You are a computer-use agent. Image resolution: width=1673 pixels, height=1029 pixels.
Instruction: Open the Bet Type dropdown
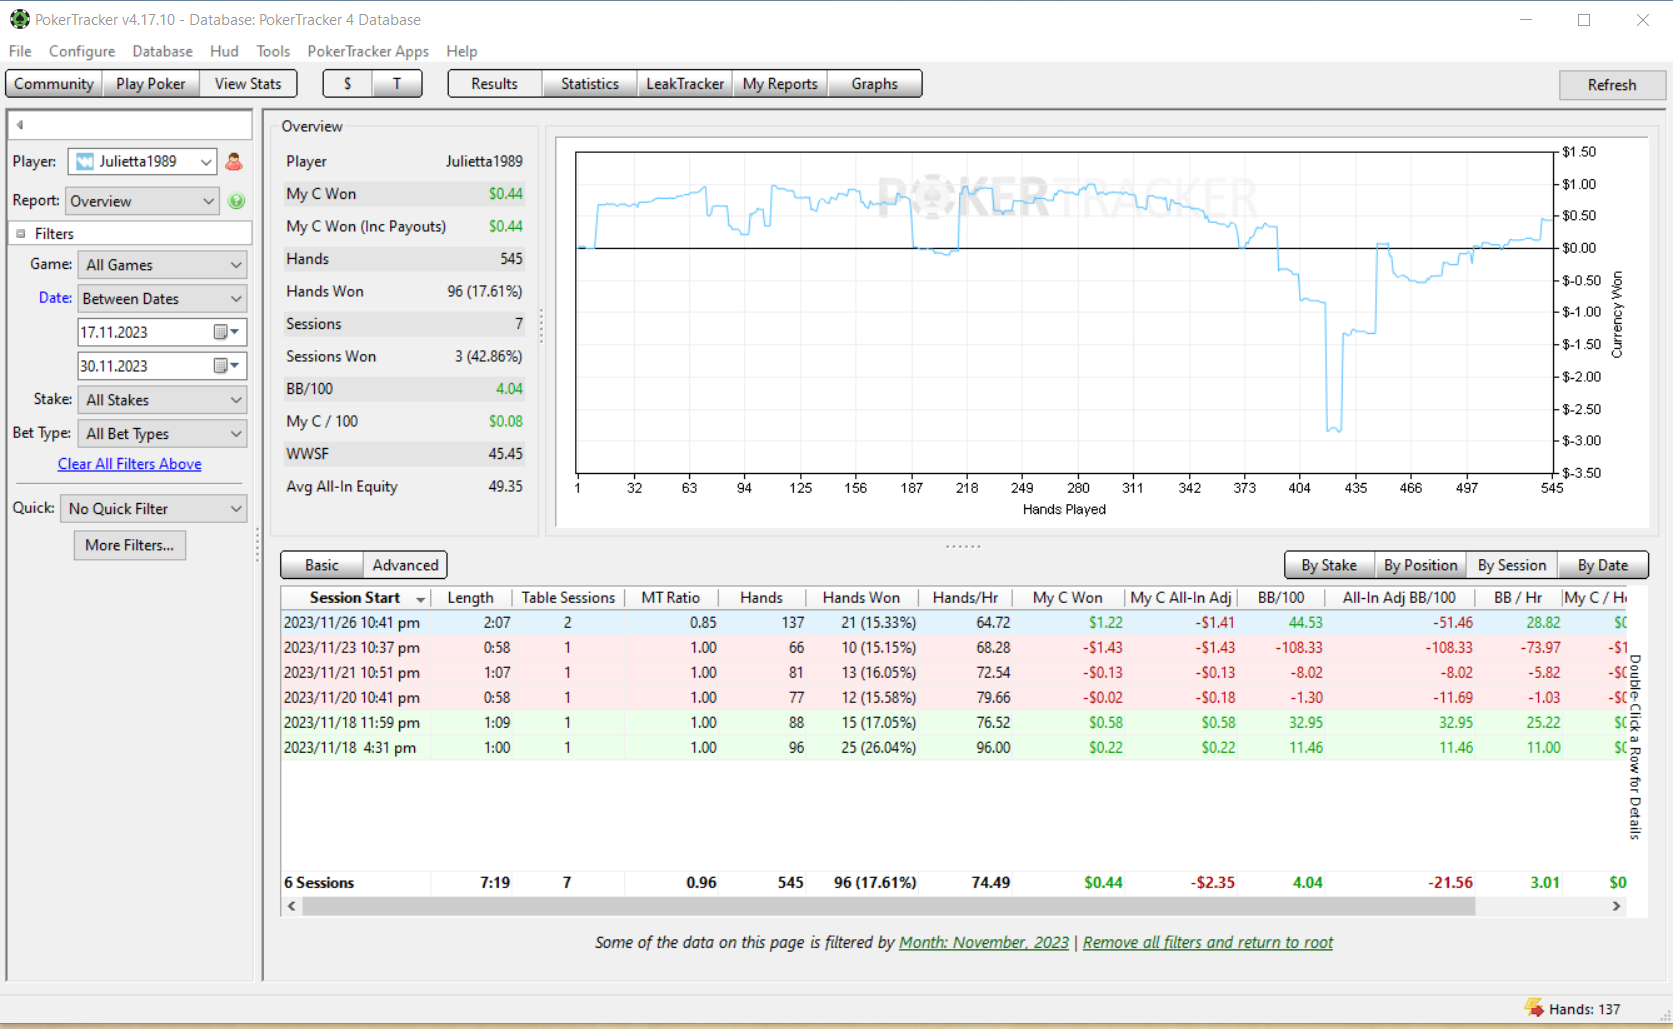(162, 434)
